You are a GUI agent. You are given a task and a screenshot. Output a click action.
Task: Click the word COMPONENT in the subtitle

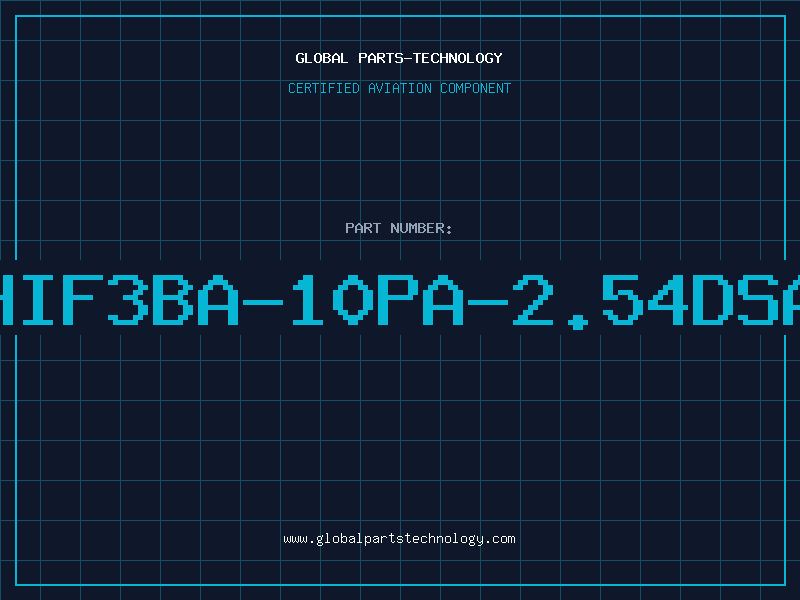click(476, 88)
